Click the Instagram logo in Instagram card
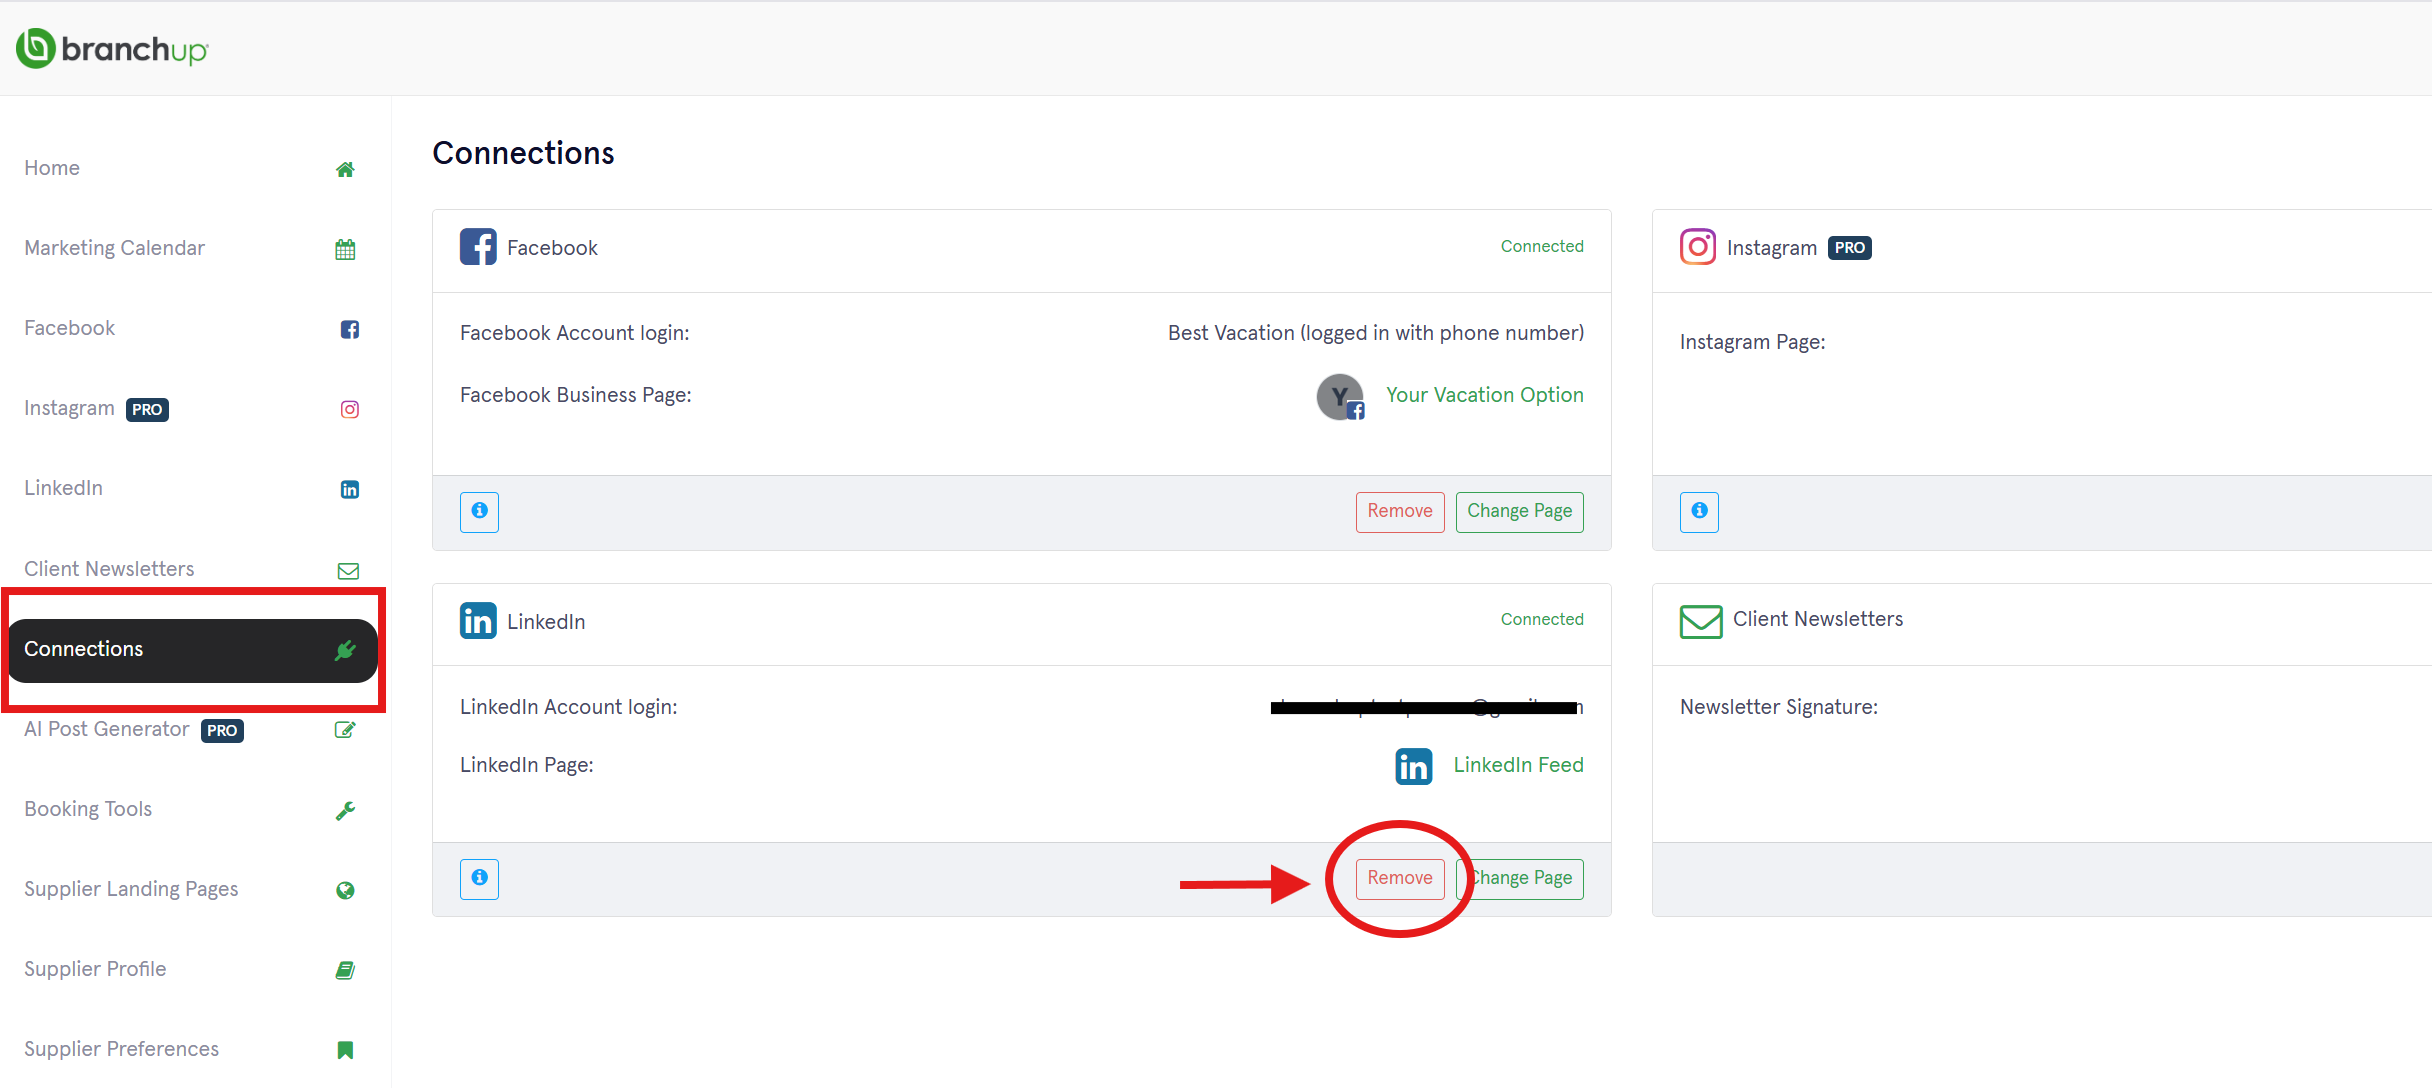This screenshot has height=1088, width=2432. (x=1698, y=247)
